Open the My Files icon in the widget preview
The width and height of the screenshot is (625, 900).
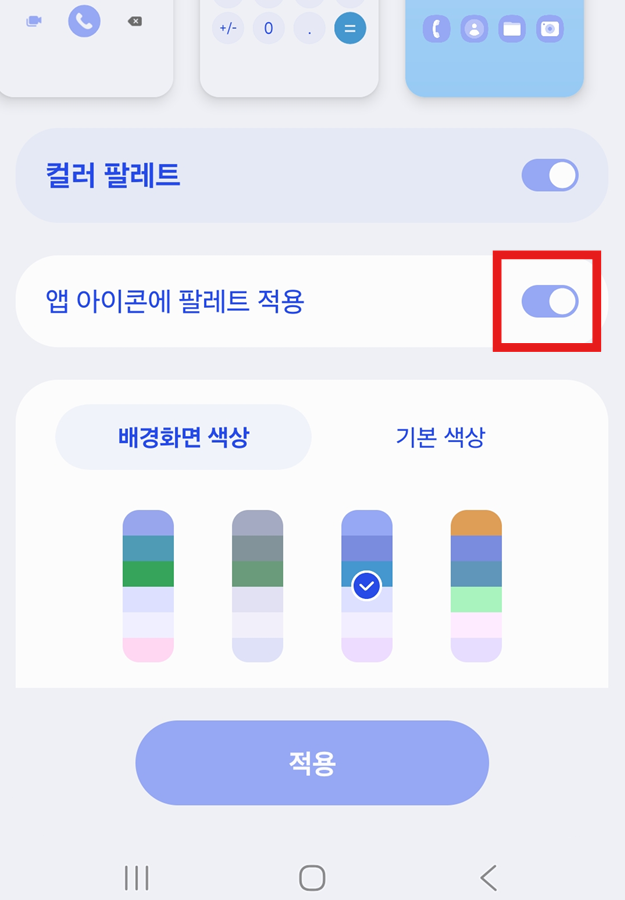[512, 30]
